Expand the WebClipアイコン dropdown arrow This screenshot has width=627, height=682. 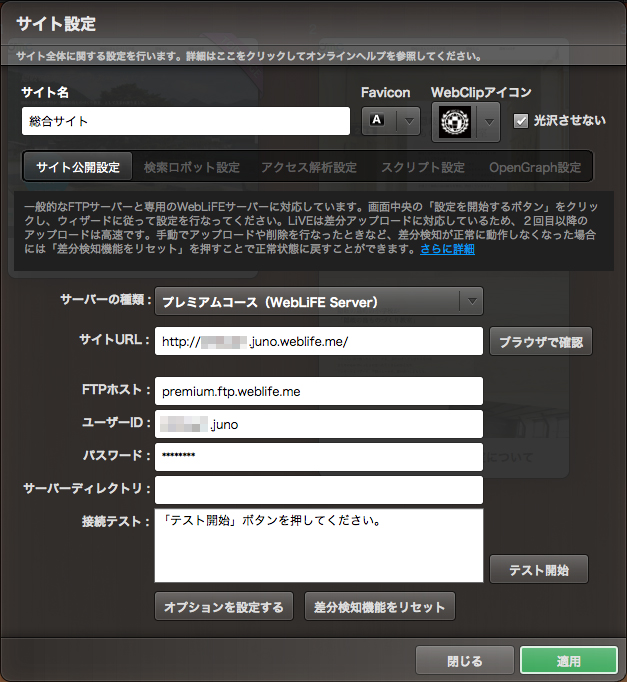(x=489, y=122)
